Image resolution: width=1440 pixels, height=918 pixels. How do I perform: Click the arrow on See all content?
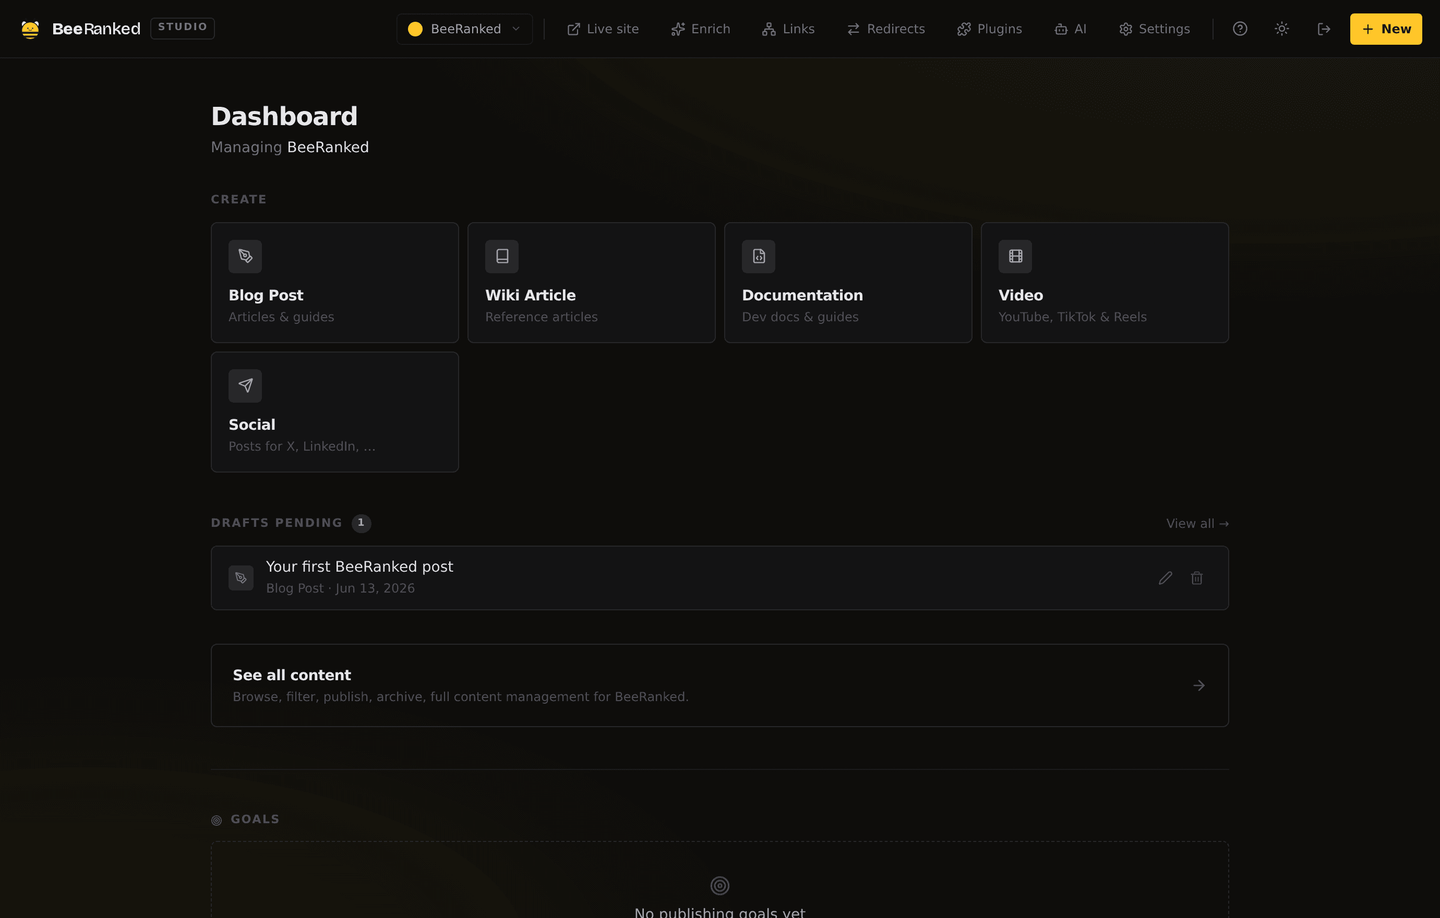click(x=1199, y=685)
